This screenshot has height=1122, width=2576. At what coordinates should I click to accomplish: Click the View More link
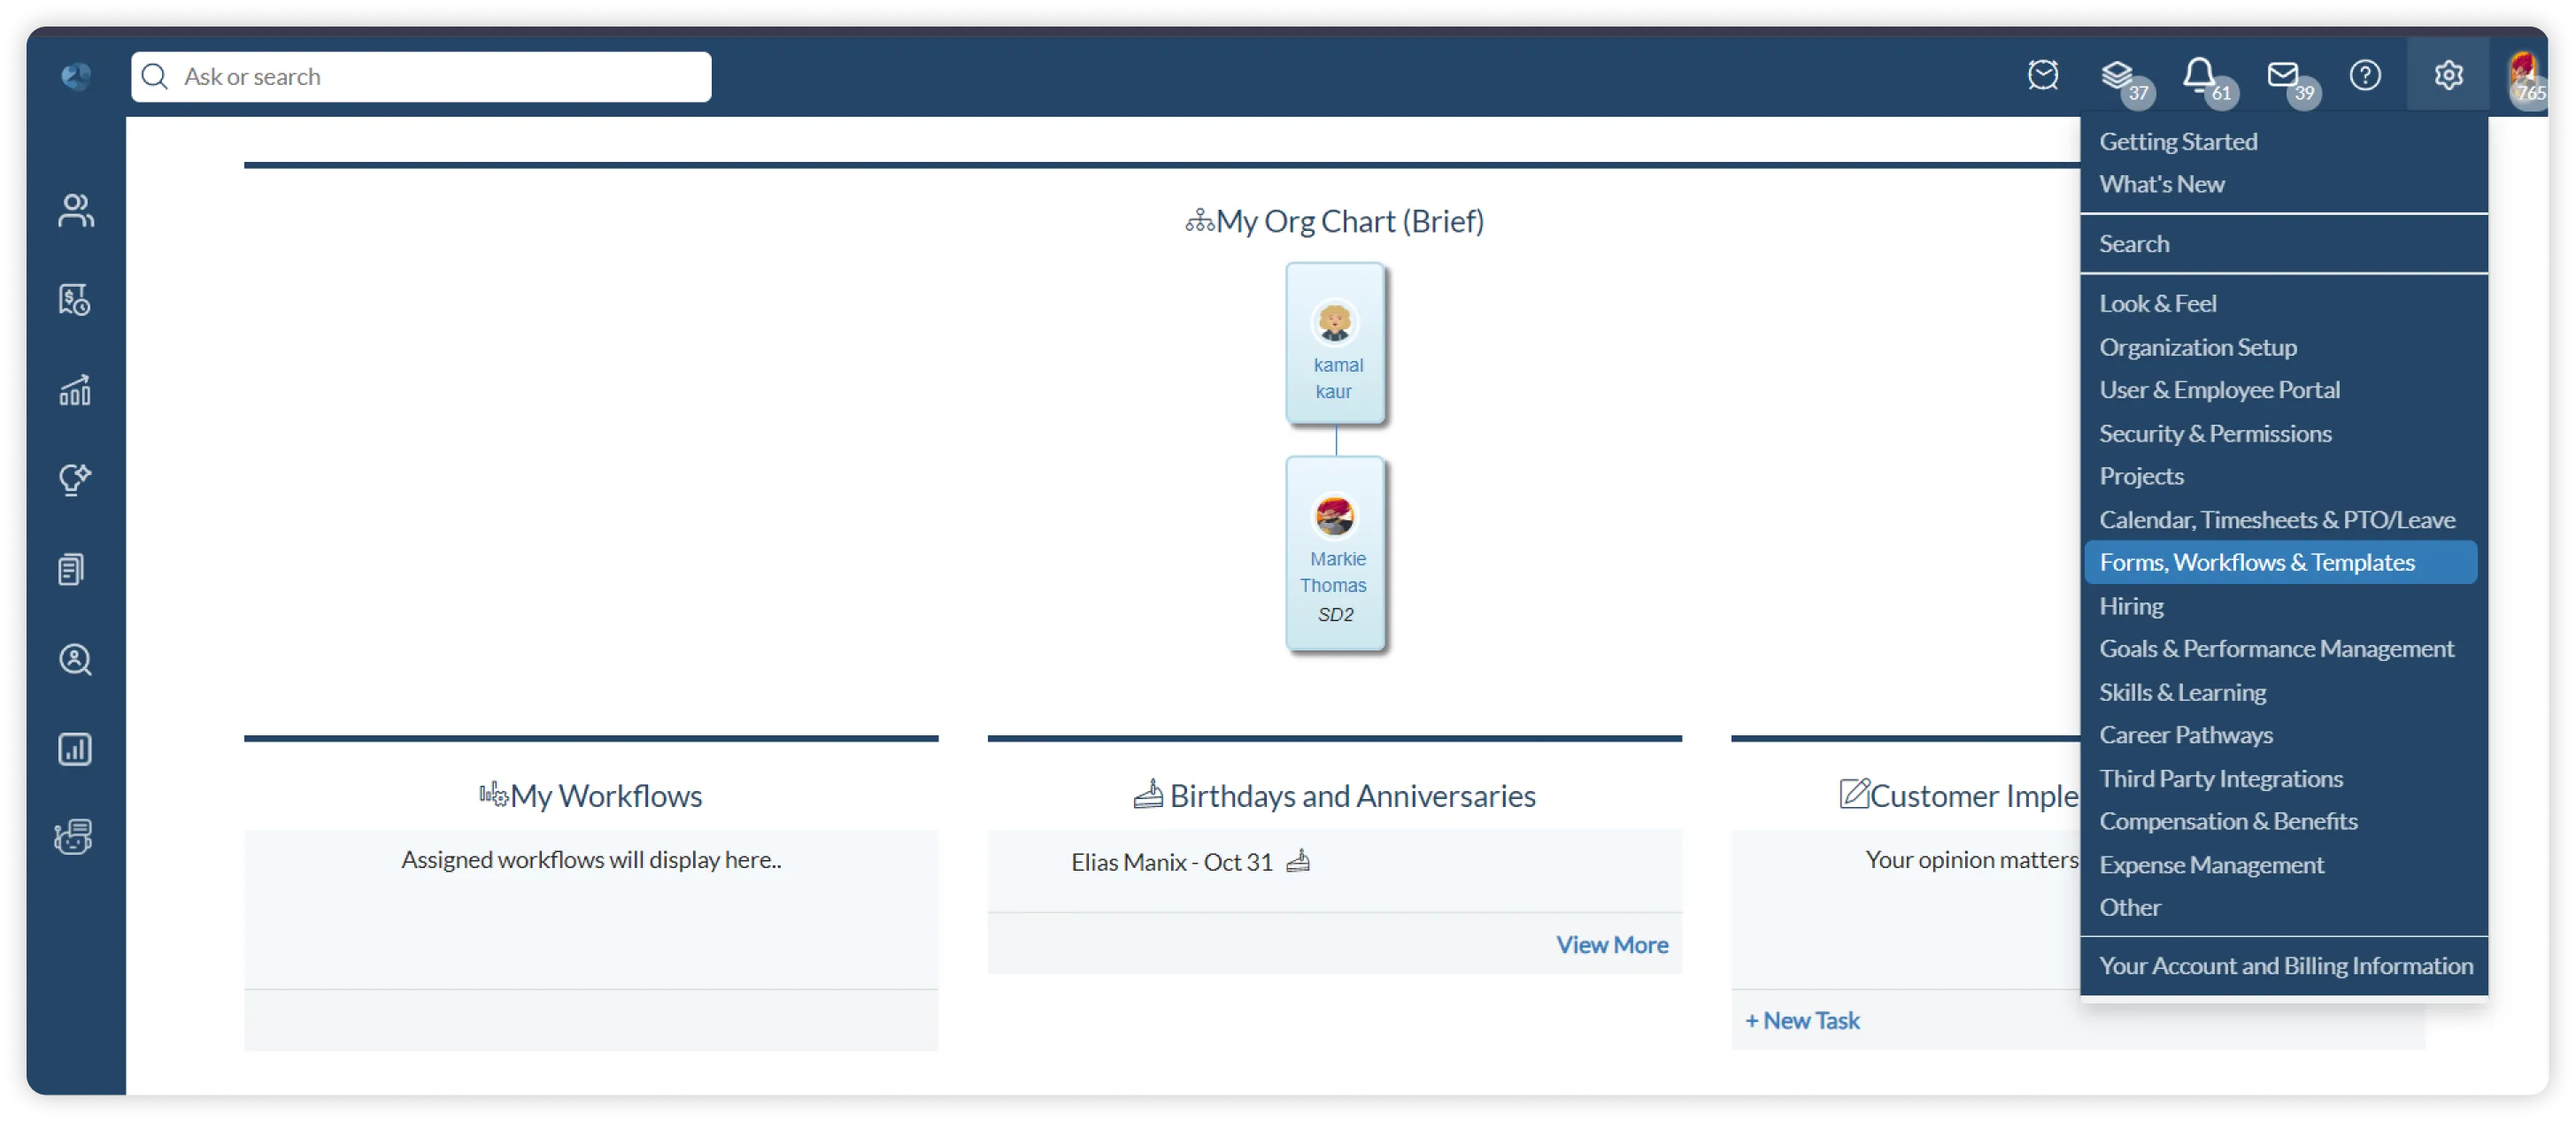[x=1611, y=944]
